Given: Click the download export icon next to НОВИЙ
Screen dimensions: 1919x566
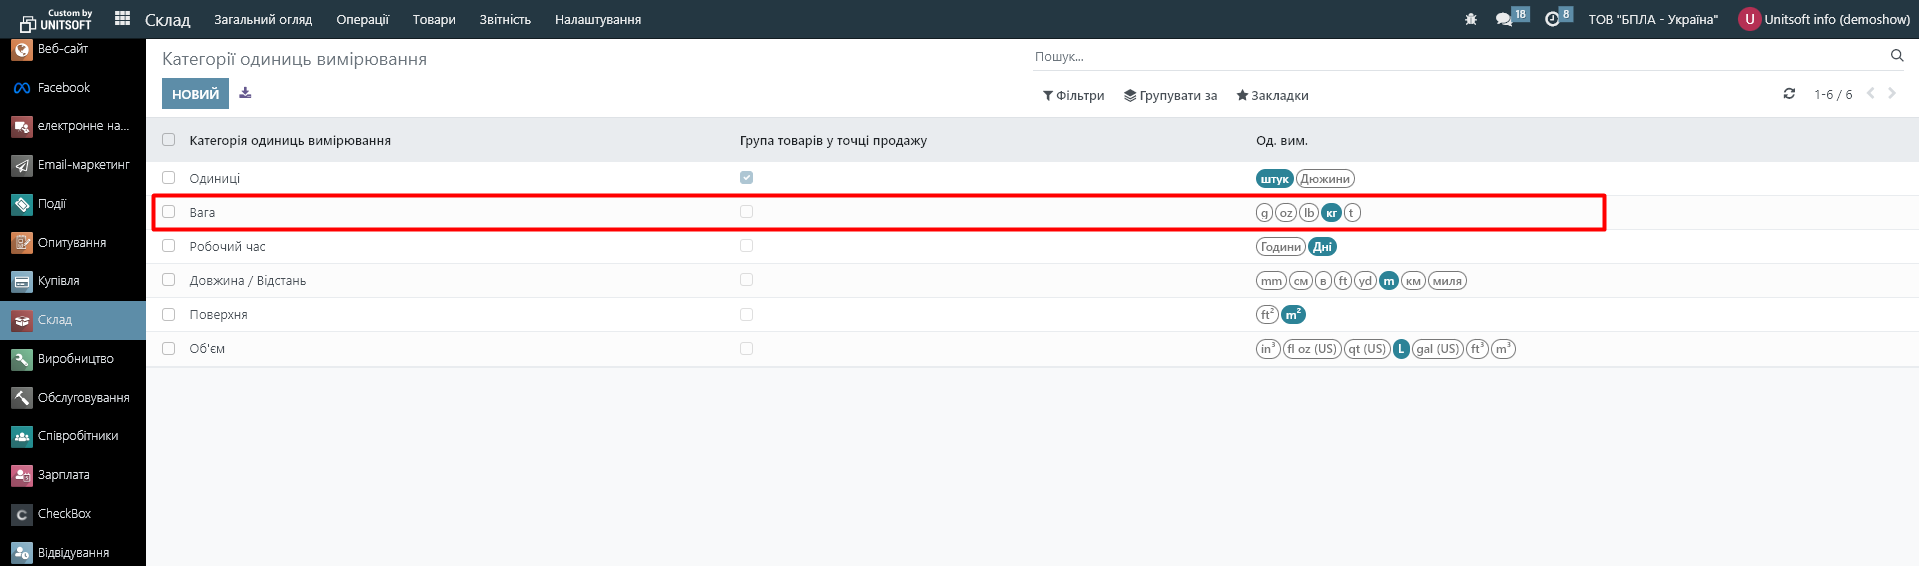Looking at the screenshot, I should 245,94.
